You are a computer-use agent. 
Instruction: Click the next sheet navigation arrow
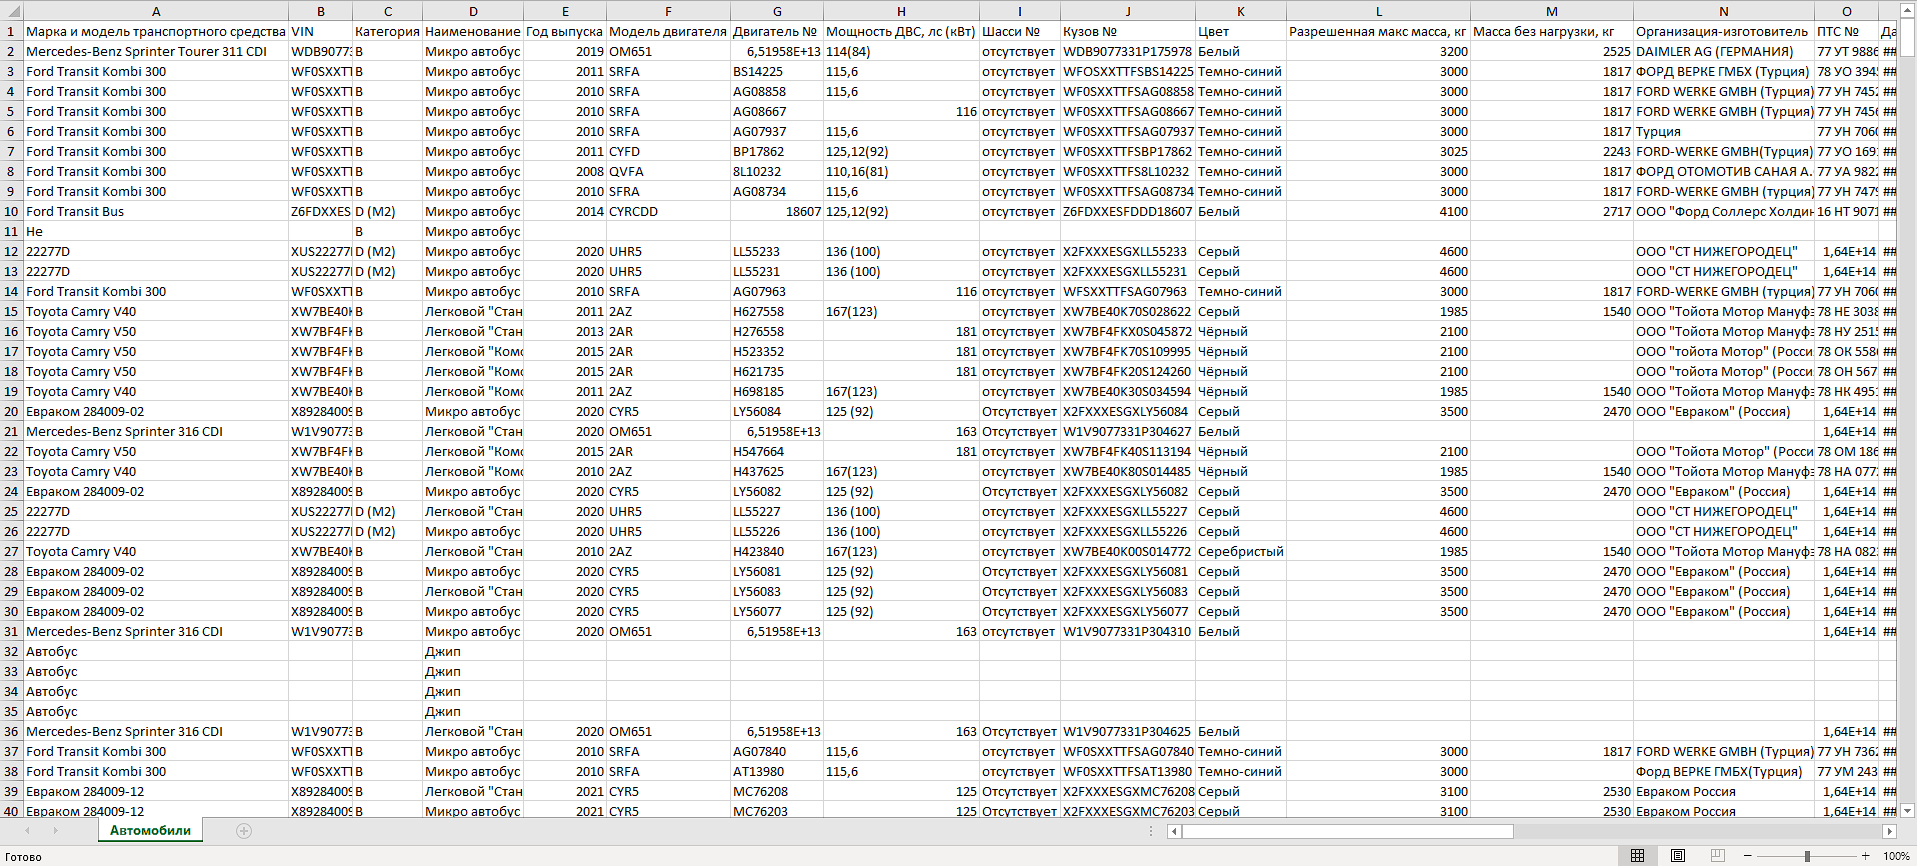pos(55,831)
